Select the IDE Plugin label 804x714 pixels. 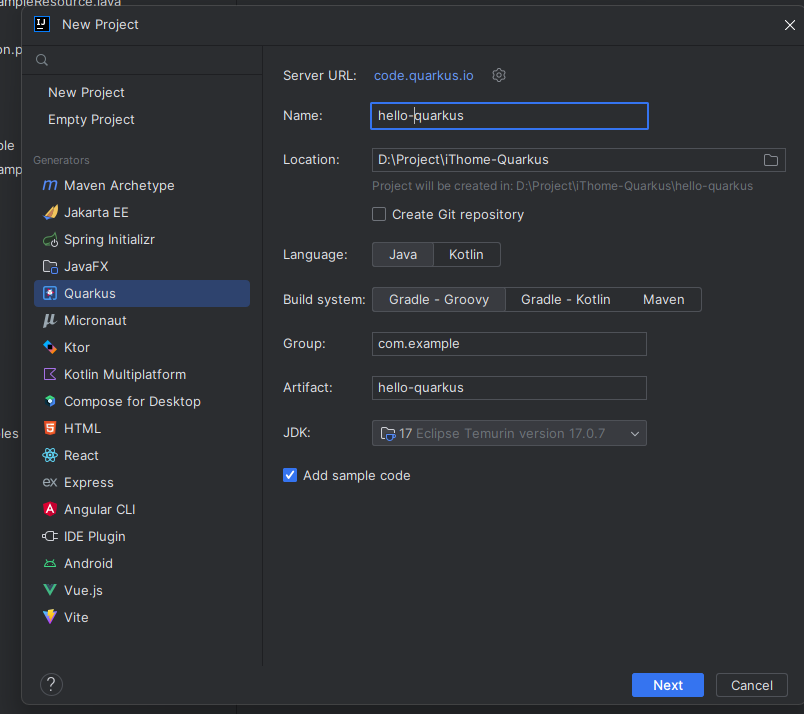pyautogui.click(x=95, y=537)
